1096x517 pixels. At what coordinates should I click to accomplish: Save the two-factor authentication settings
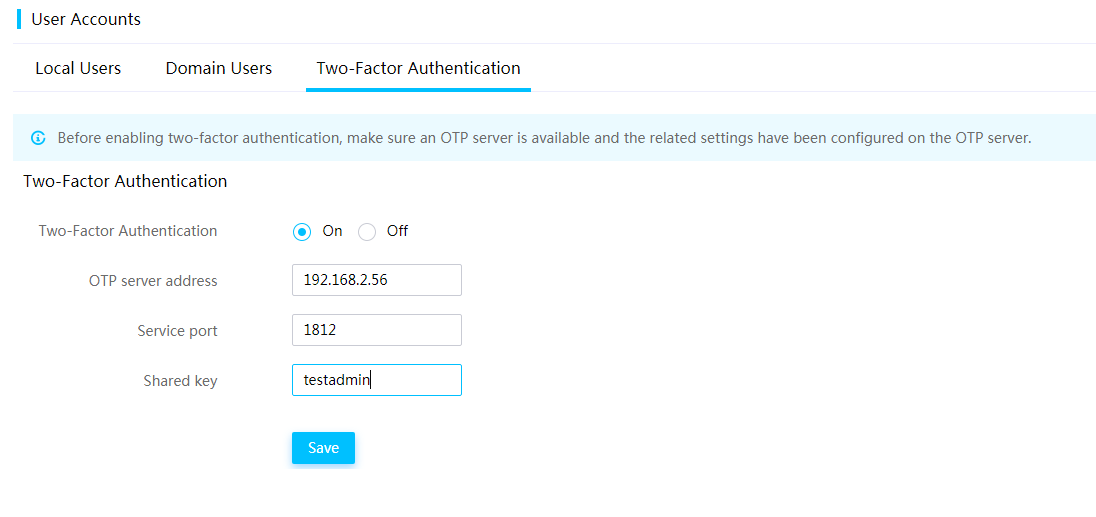[324, 448]
